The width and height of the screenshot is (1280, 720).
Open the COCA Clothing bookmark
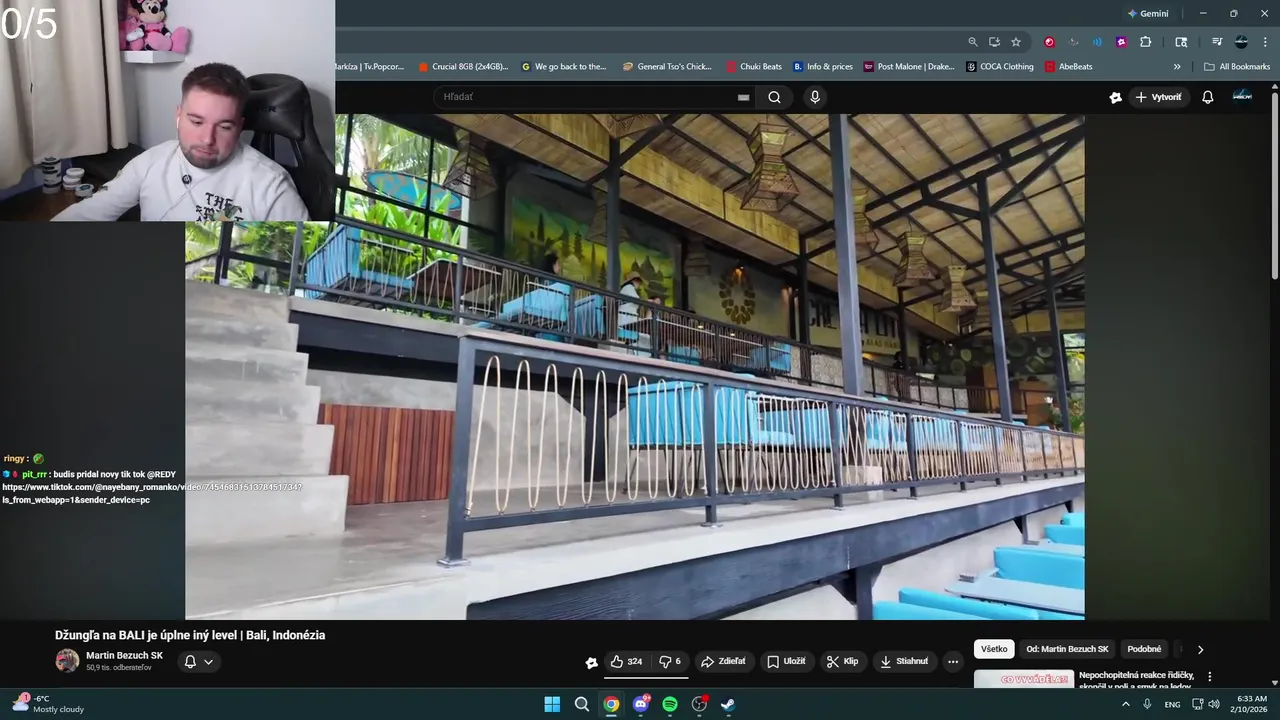(x=1000, y=67)
